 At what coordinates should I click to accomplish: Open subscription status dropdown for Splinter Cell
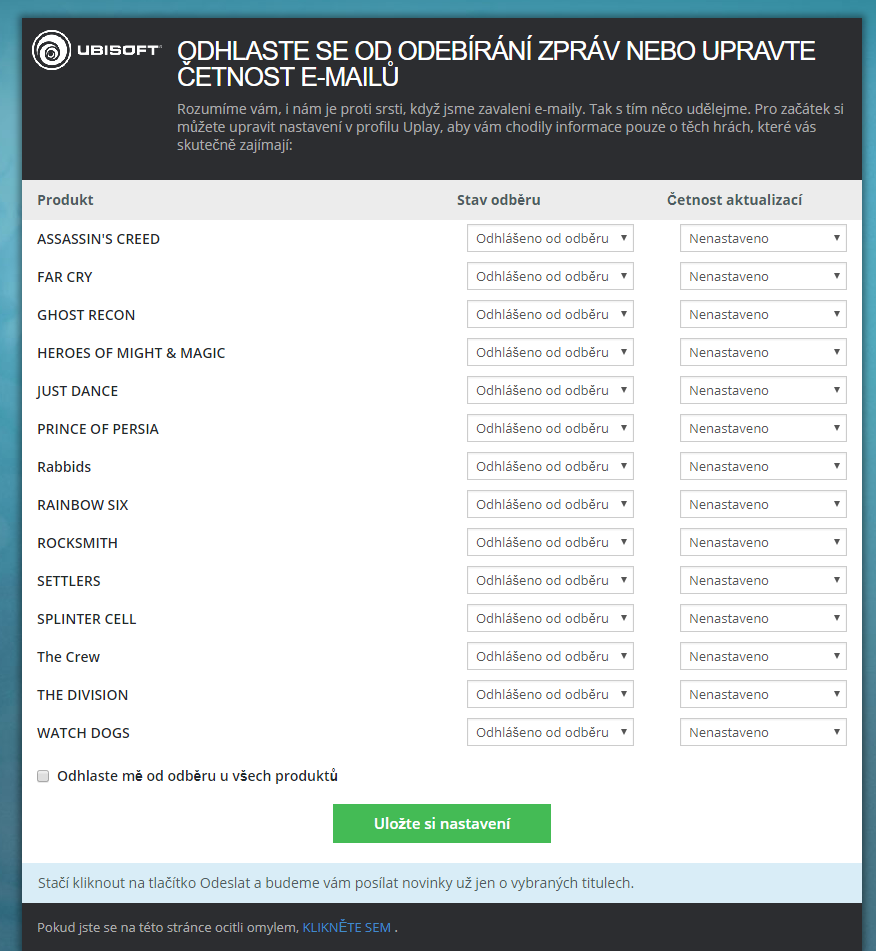pos(550,618)
